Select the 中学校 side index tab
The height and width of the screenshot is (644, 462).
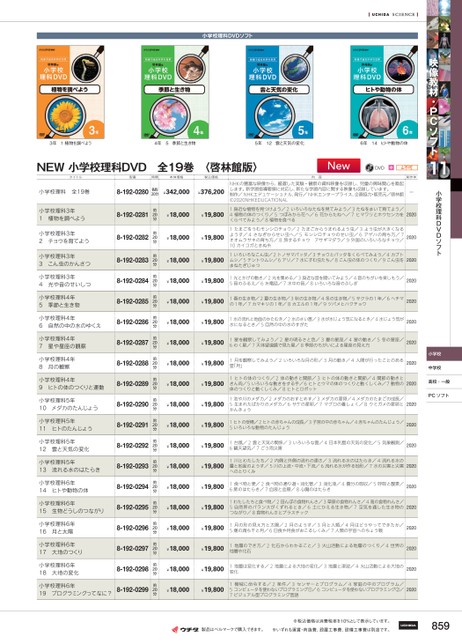(x=444, y=368)
